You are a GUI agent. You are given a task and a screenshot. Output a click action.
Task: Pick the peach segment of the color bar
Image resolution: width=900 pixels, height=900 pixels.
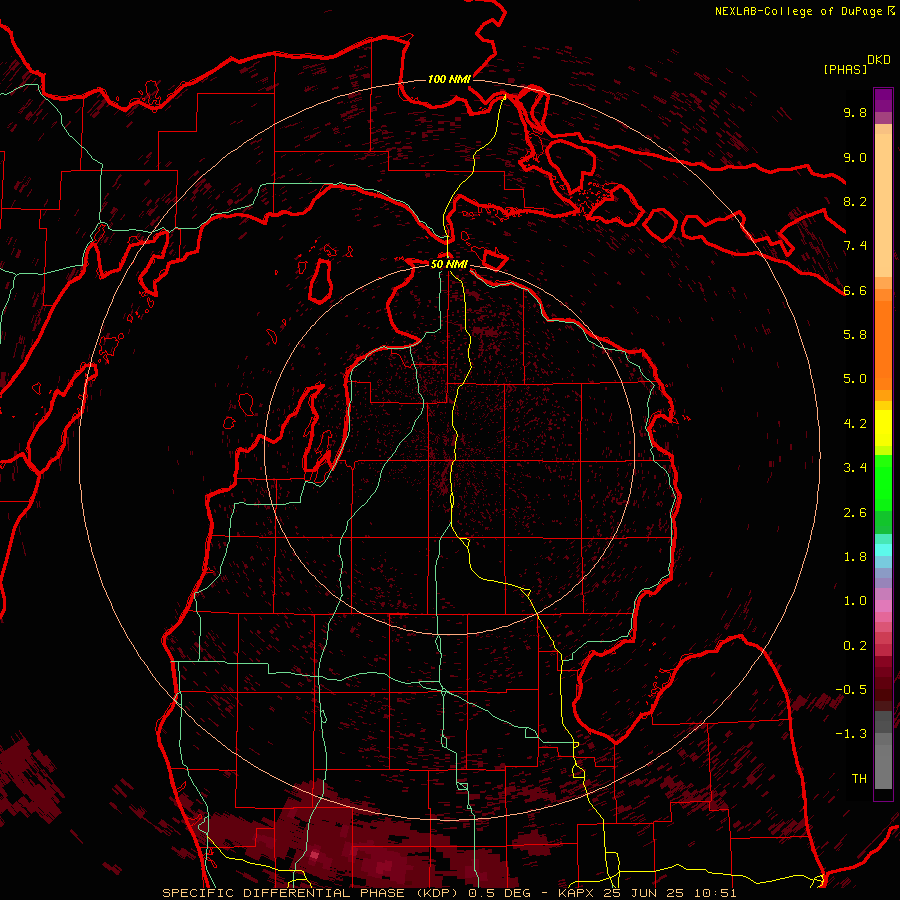tap(883, 207)
